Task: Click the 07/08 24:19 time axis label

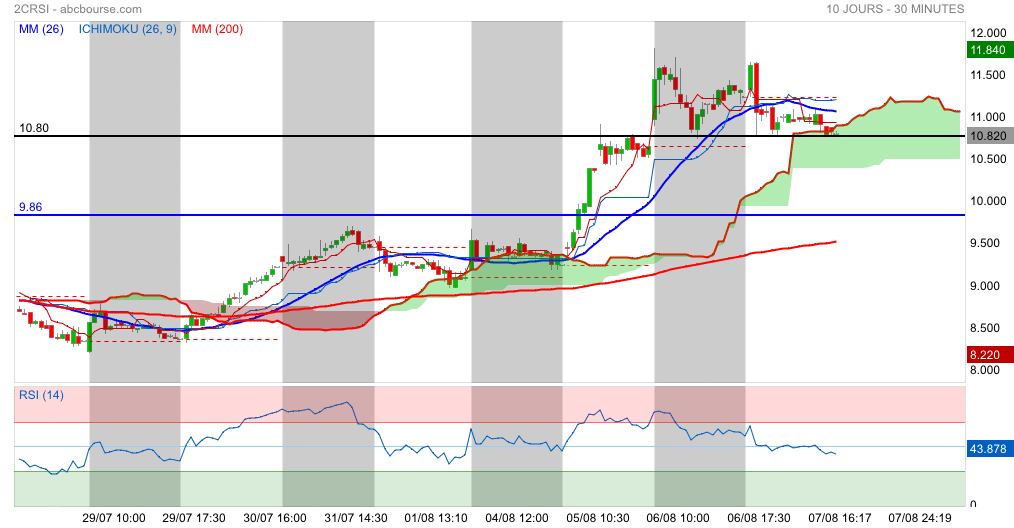Action: pyautogui.click(x=920, y=518)
